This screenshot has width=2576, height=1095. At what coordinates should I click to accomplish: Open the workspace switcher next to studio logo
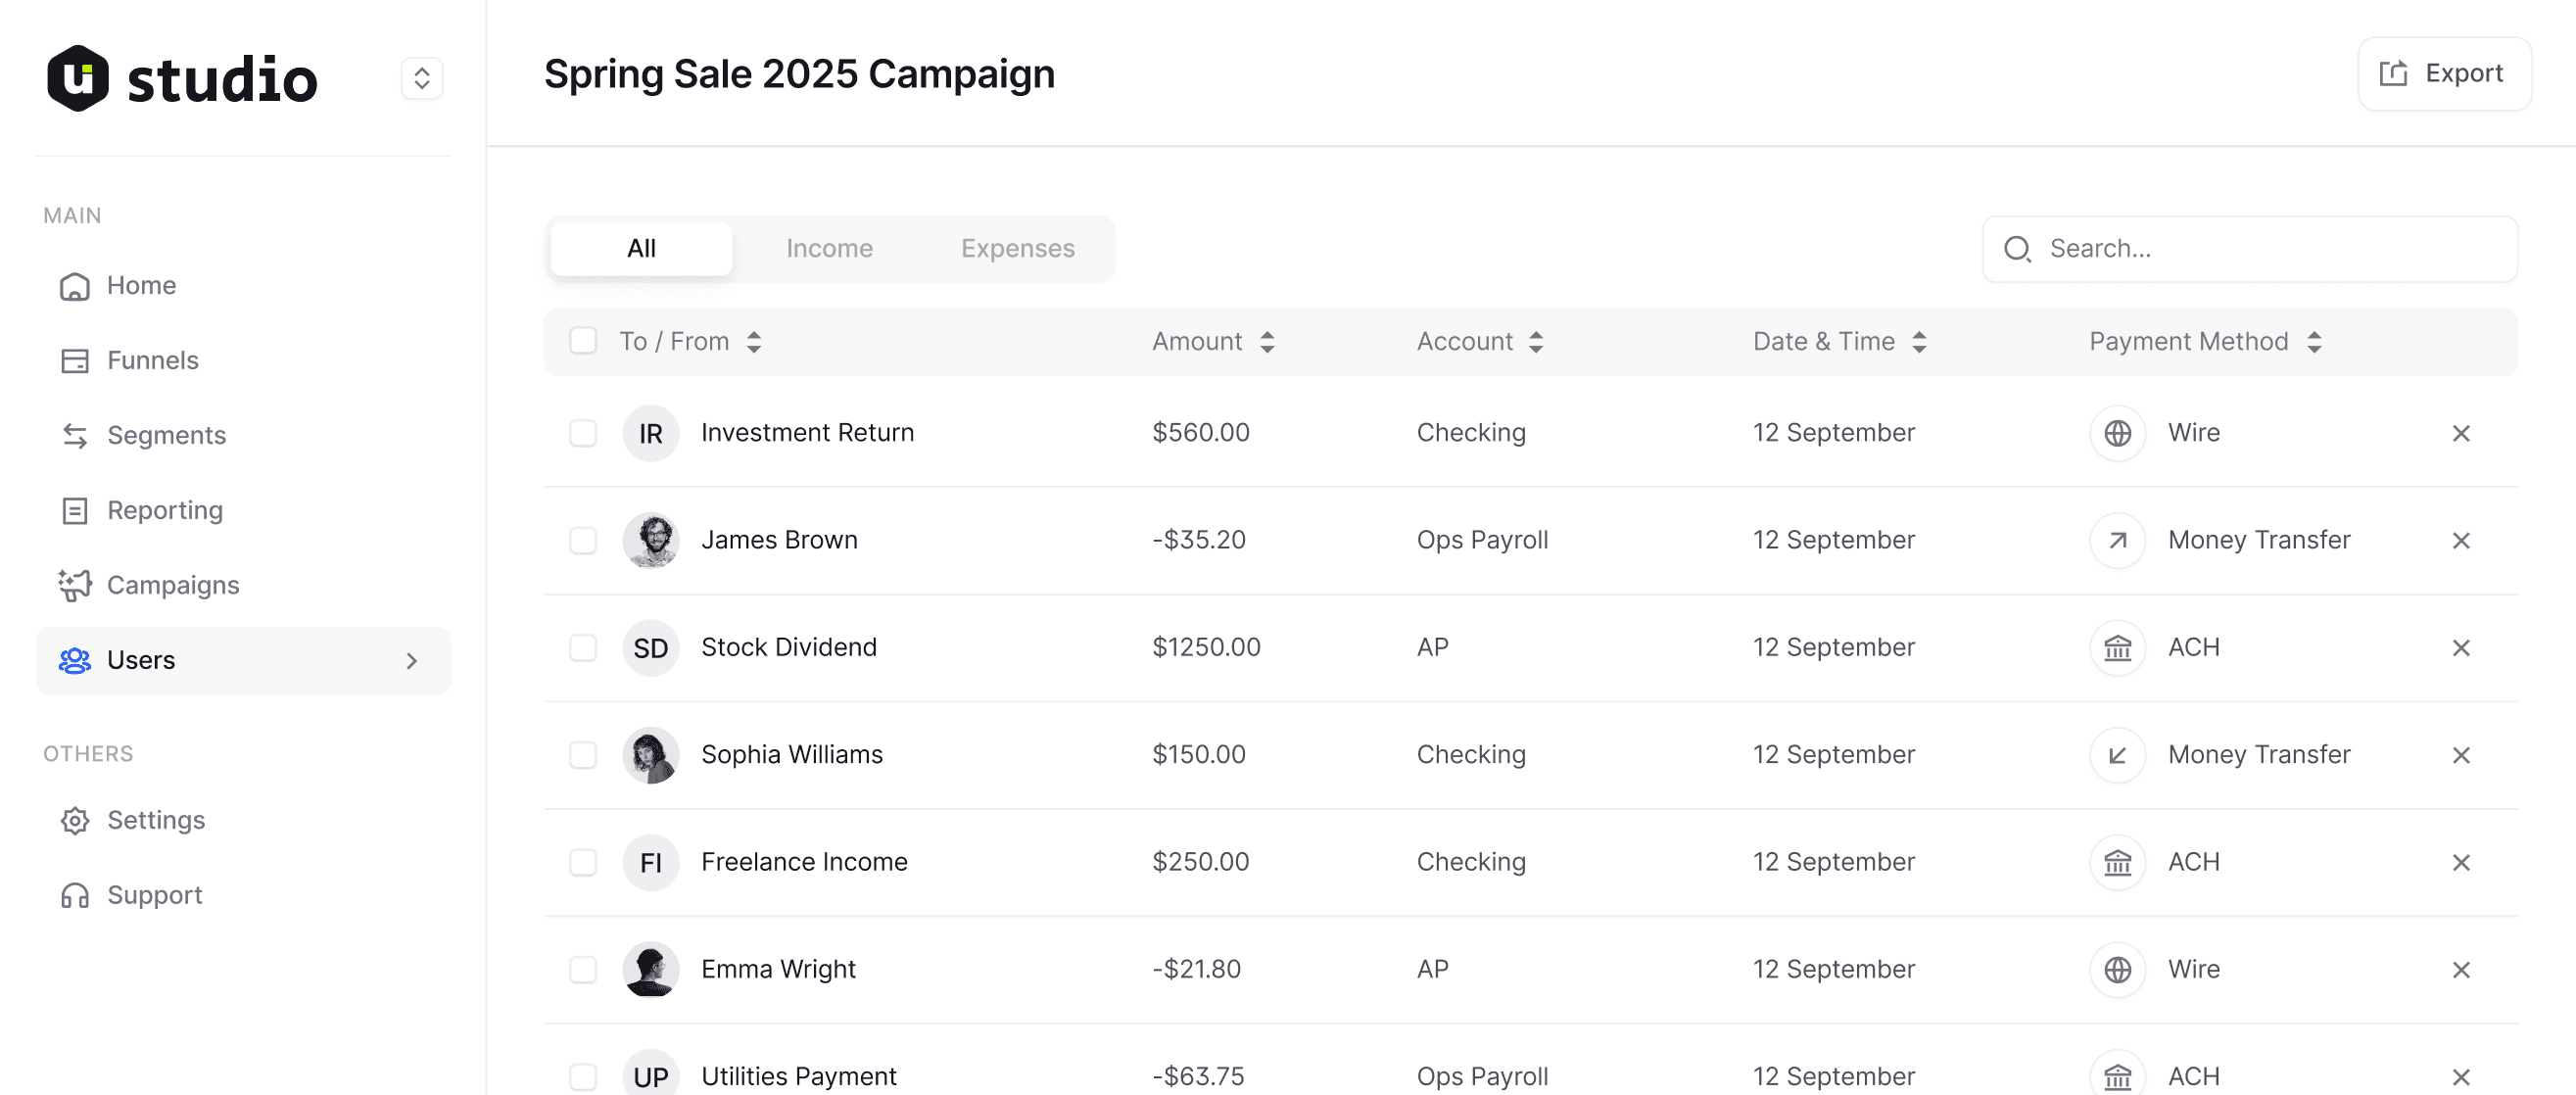pos(422,78)
